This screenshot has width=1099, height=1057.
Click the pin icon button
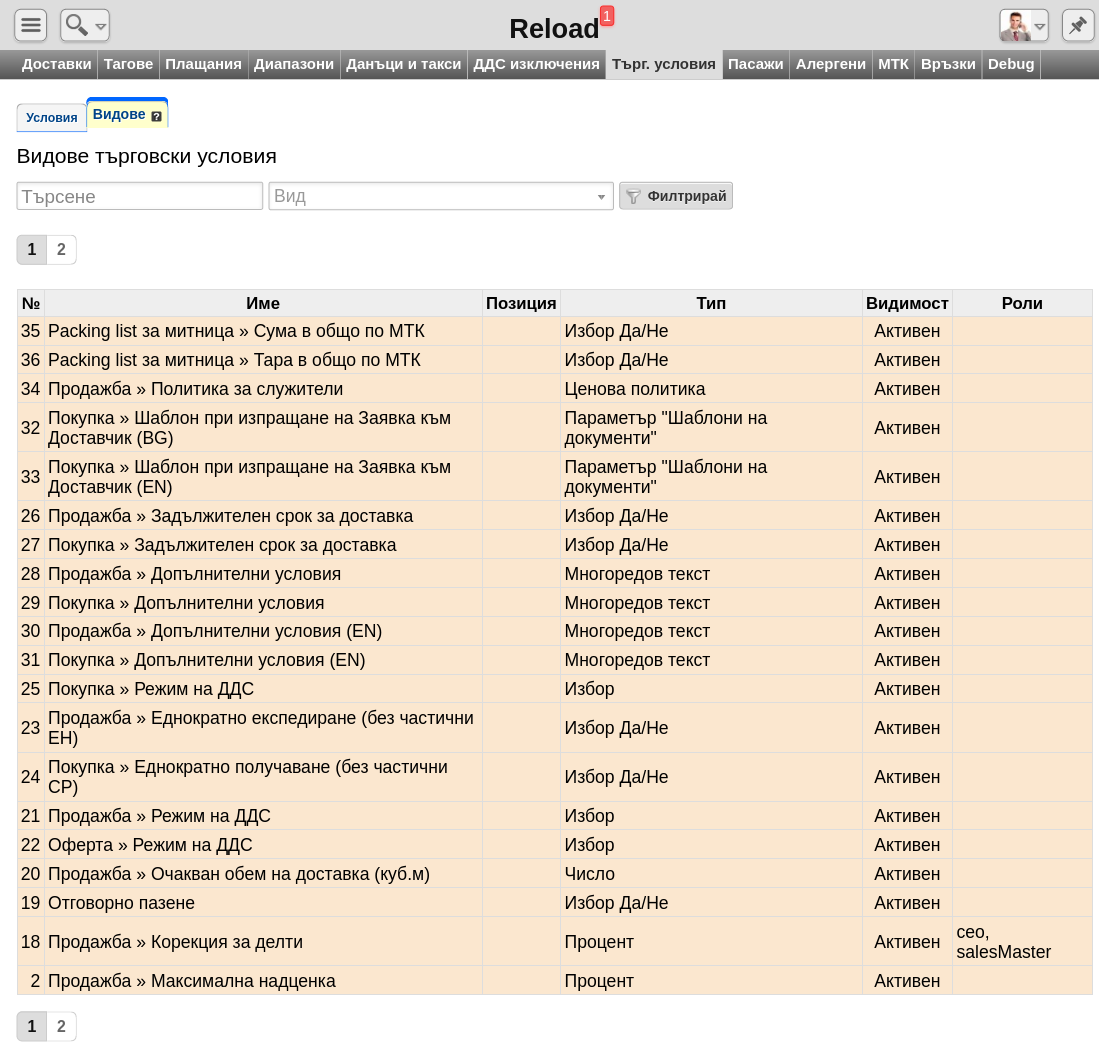click(x=1077, y=25)
